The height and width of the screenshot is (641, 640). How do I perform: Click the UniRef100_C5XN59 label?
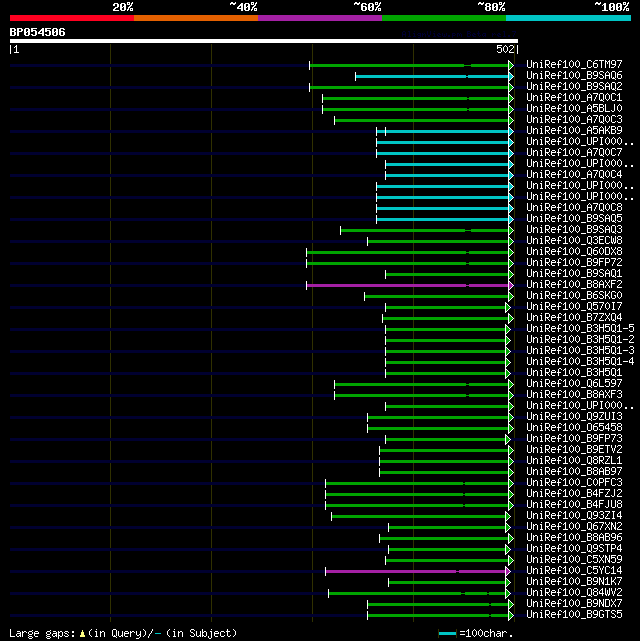[574, 560]
